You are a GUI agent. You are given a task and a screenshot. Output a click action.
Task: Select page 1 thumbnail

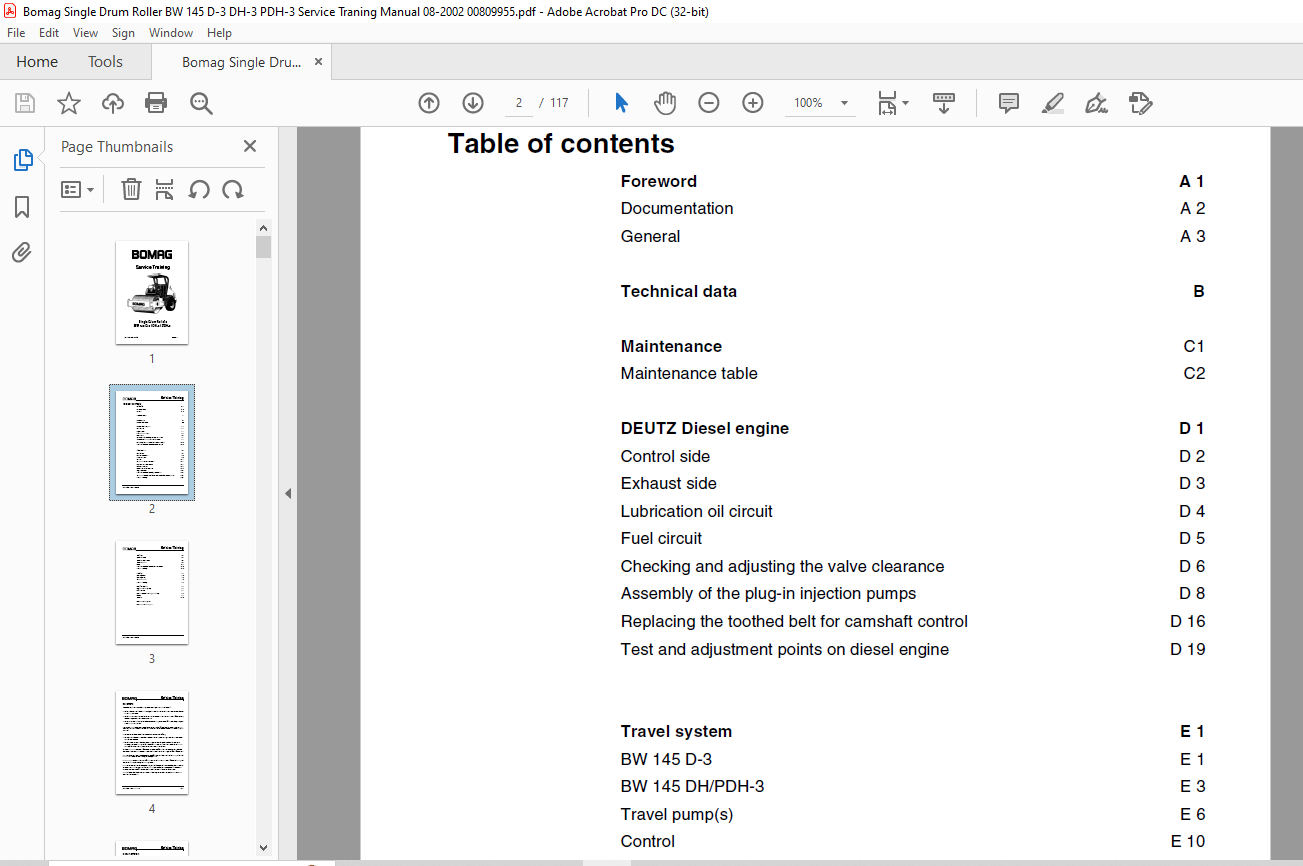(152, 293)
